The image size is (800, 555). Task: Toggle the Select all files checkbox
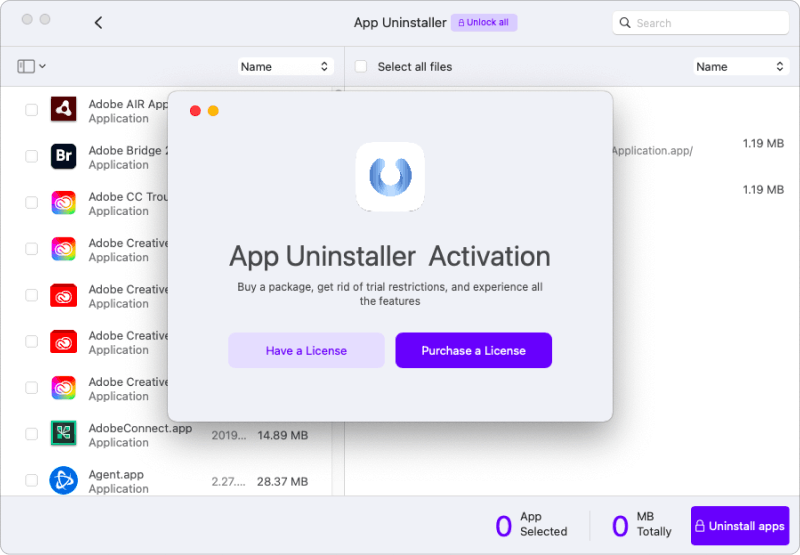[x=361, y=67]
